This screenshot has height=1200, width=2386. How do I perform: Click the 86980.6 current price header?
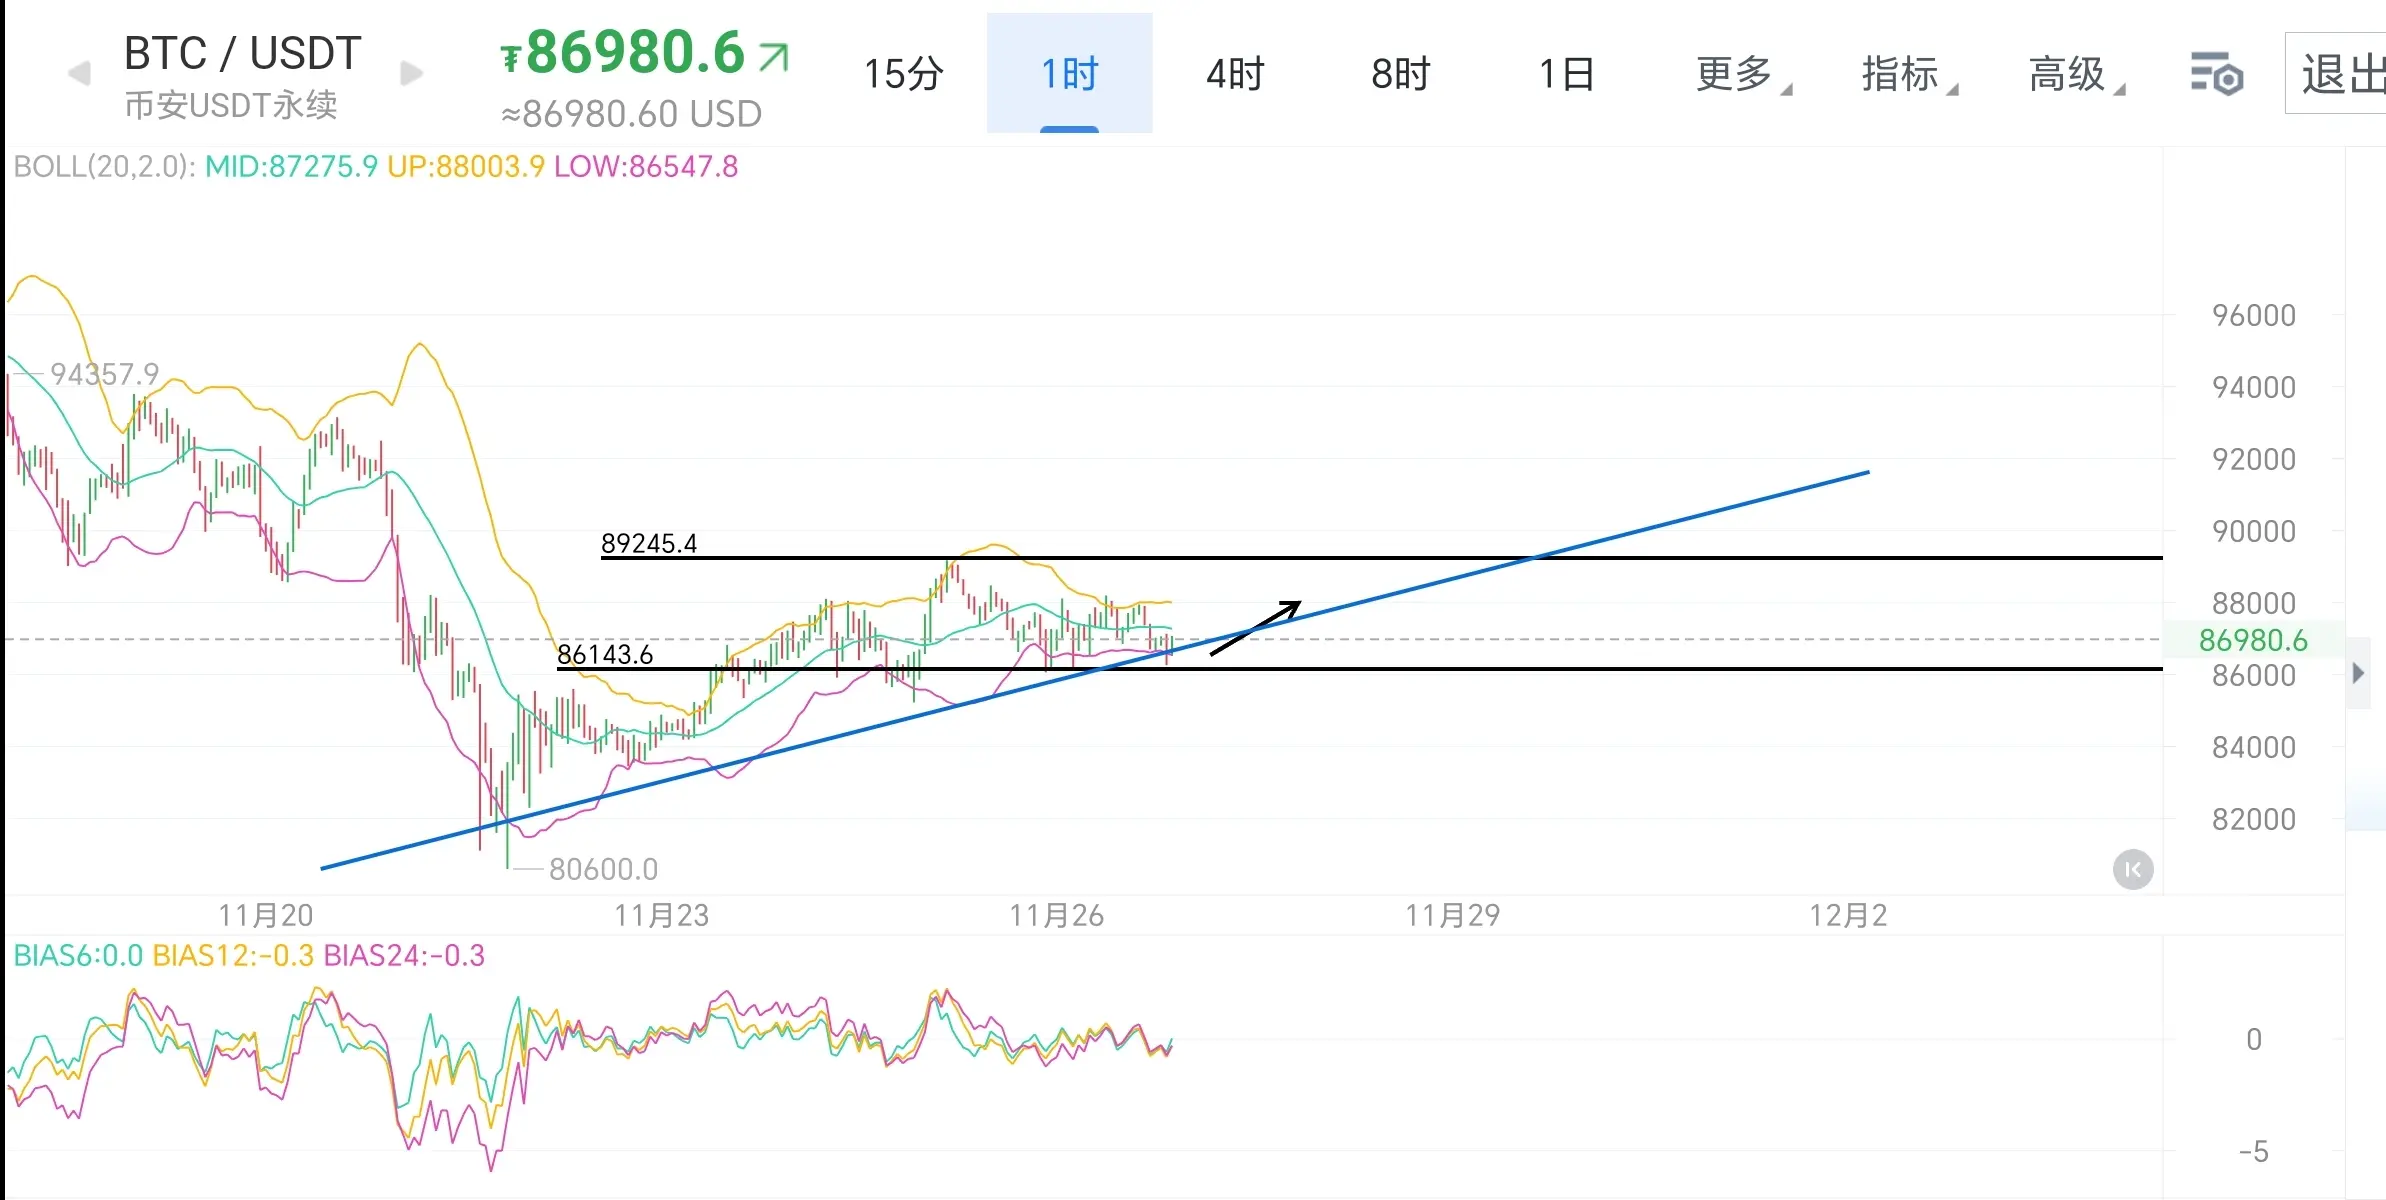coord(636,53)
